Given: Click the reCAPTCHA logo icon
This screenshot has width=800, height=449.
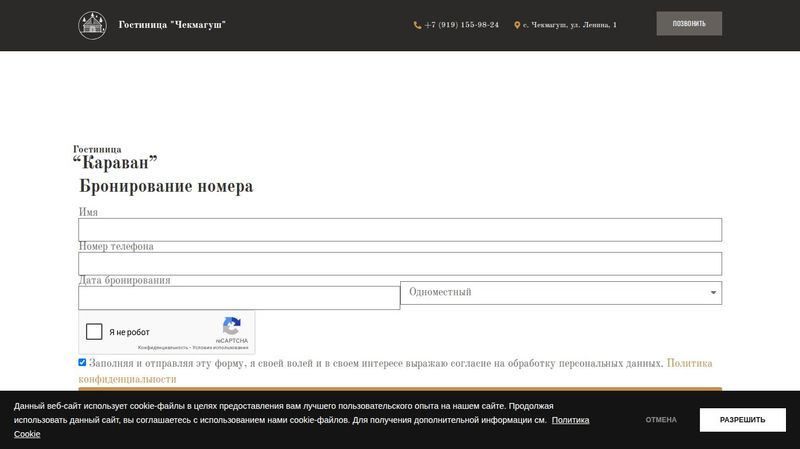Looking at the screenshot, I should [232, 326].
